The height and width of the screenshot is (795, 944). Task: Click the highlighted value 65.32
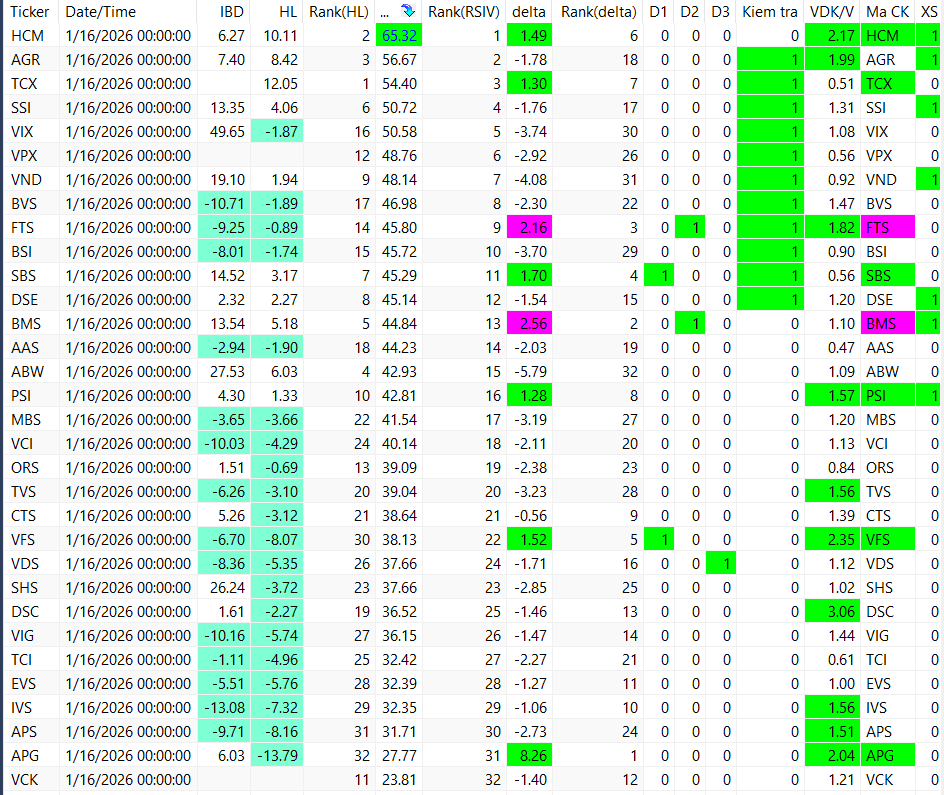coord(399,36)
